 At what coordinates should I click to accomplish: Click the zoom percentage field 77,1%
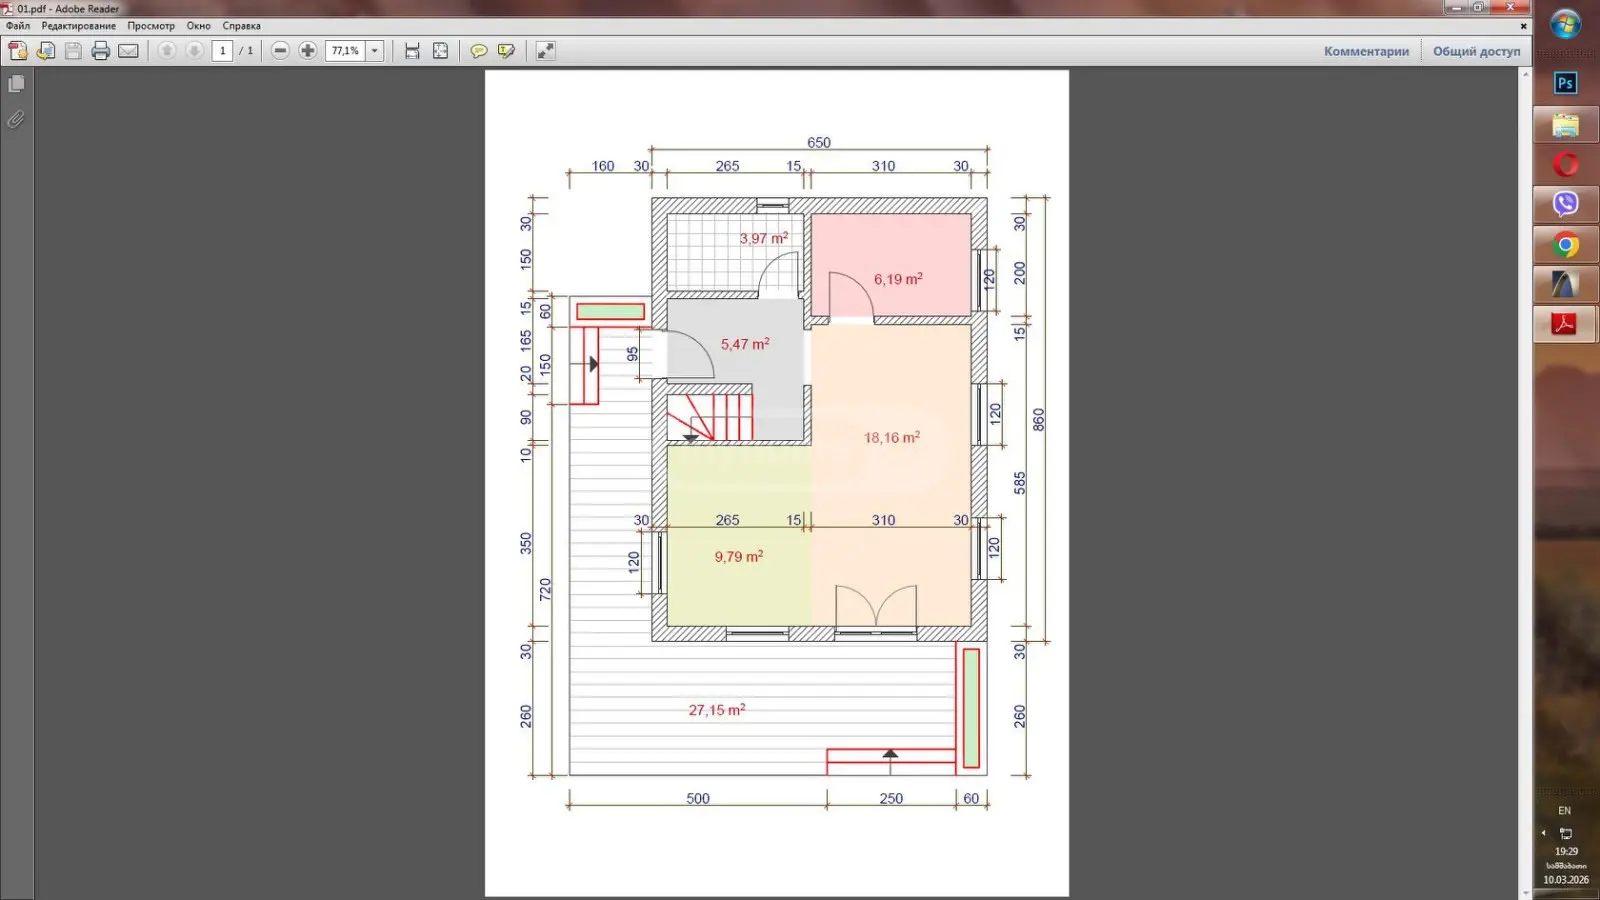click(346, 51)
